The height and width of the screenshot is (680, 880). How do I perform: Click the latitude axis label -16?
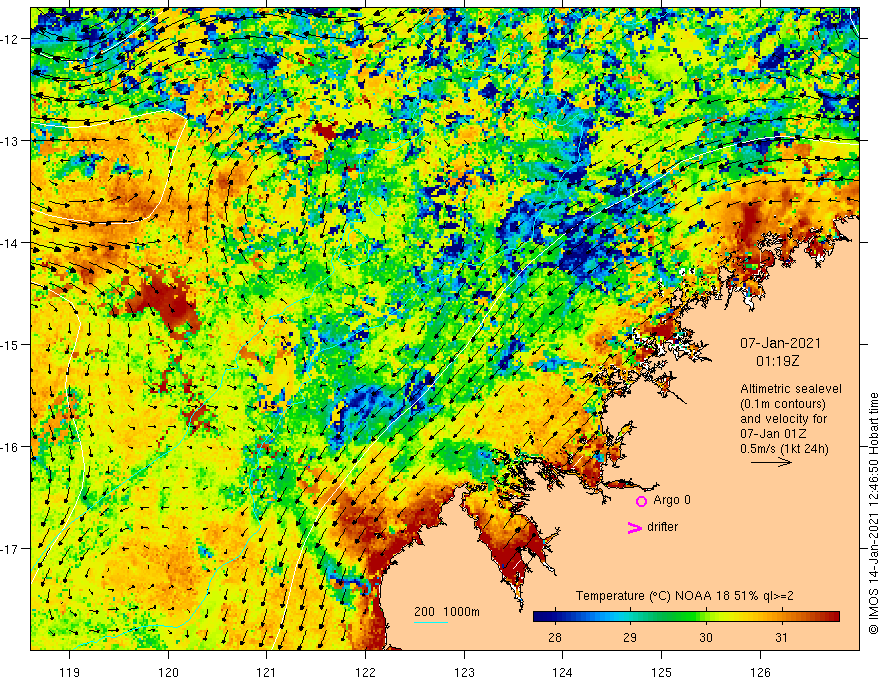(10, 447)
